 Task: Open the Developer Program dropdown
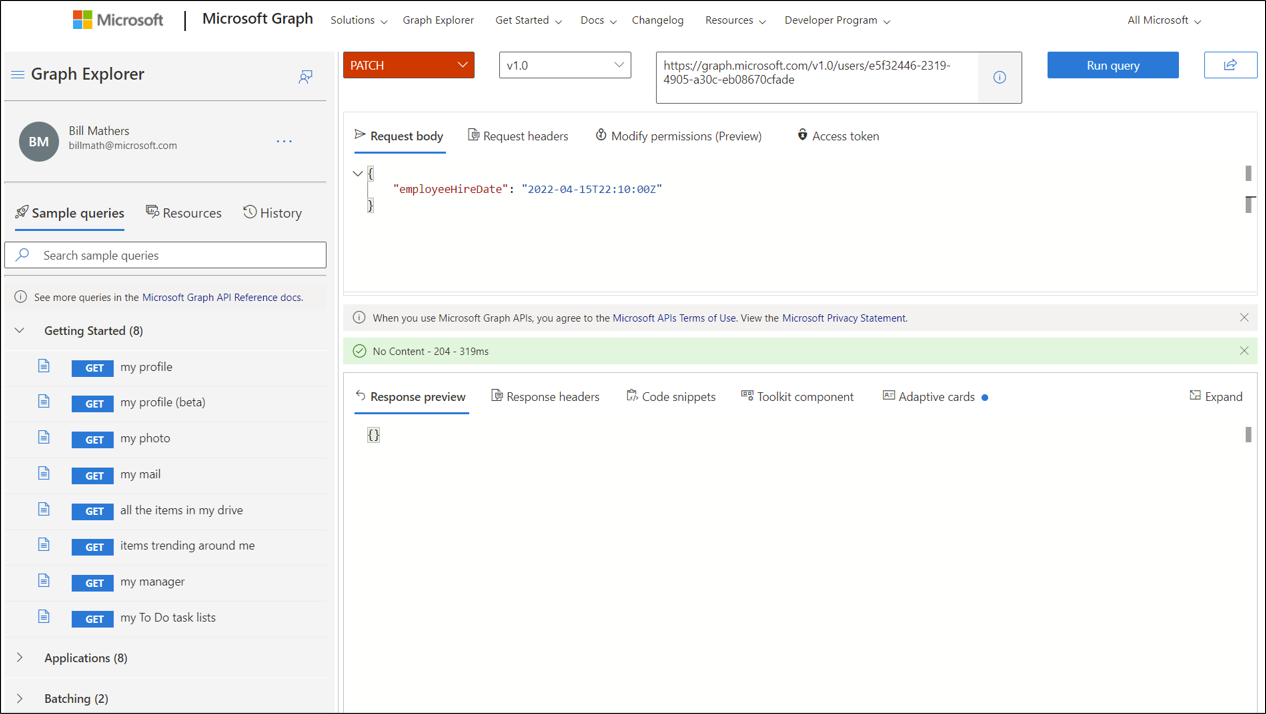coord(837,20)
